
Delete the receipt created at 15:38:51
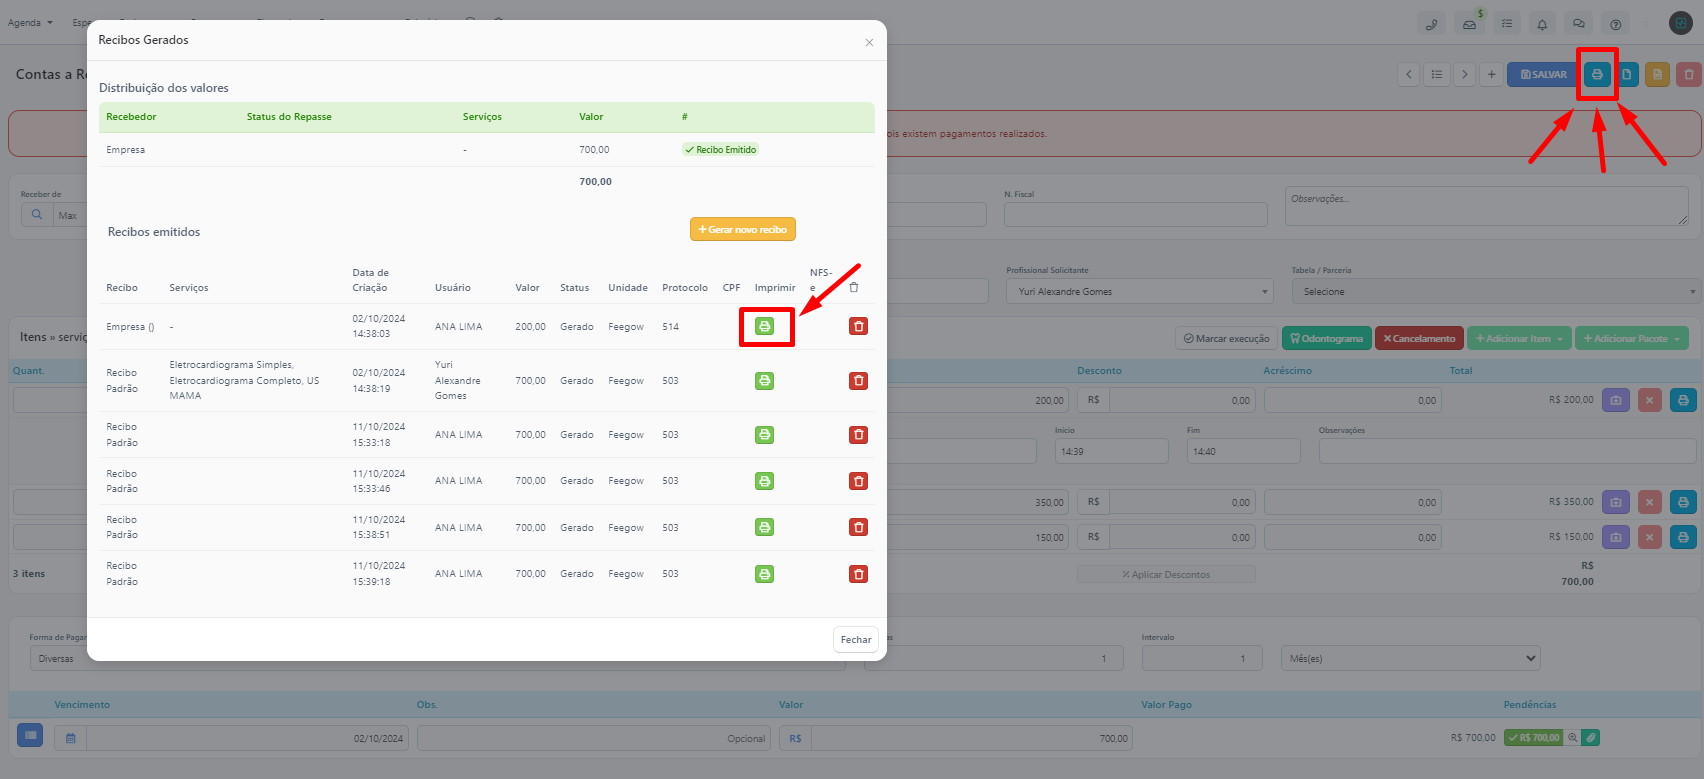(858, 527)
